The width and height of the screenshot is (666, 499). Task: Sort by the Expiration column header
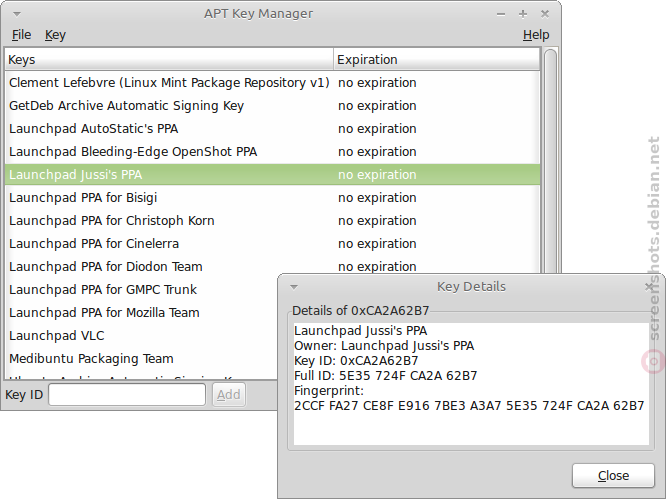437,59
